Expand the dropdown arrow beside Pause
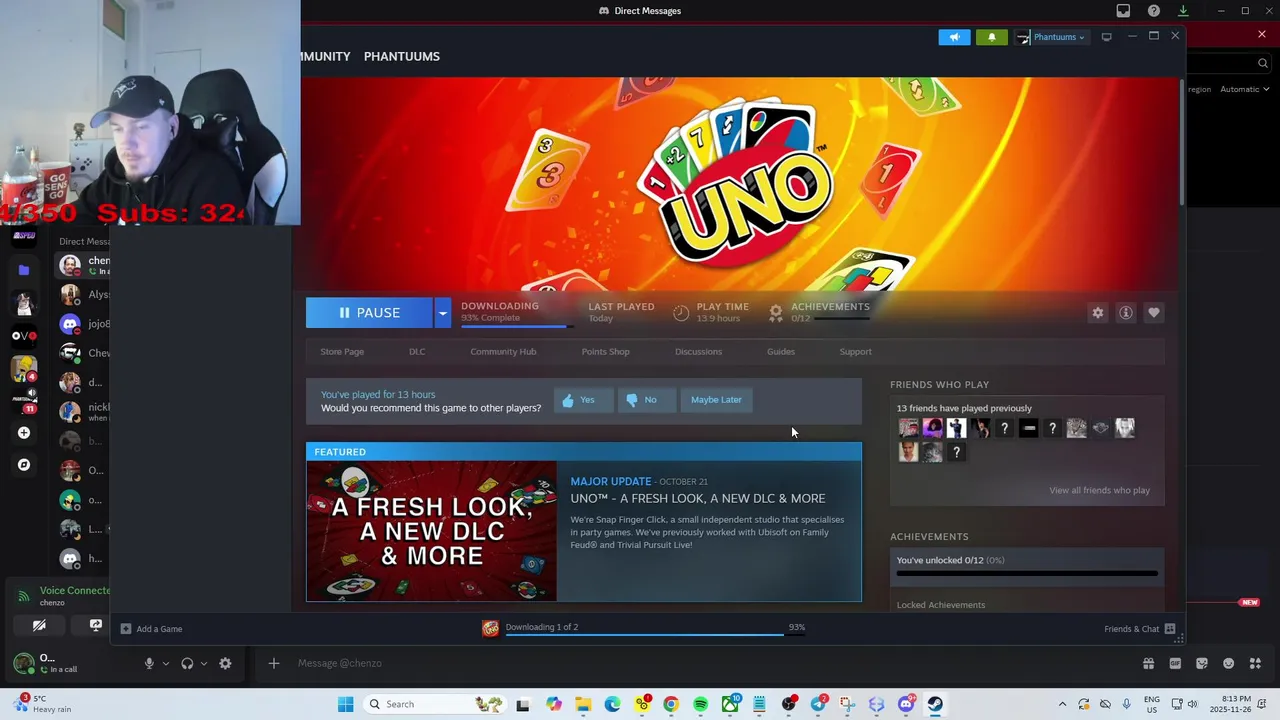 click(x=442, y=313)
